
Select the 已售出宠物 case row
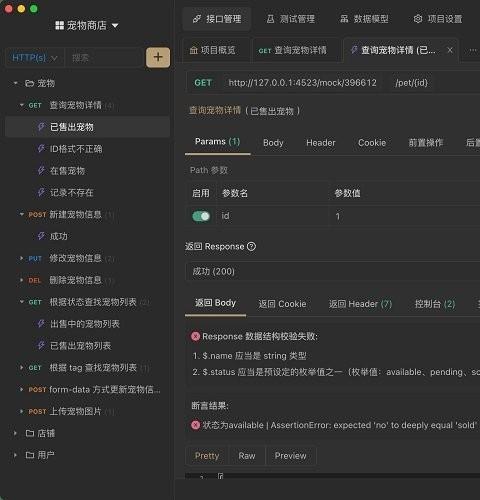coord(87,127)
